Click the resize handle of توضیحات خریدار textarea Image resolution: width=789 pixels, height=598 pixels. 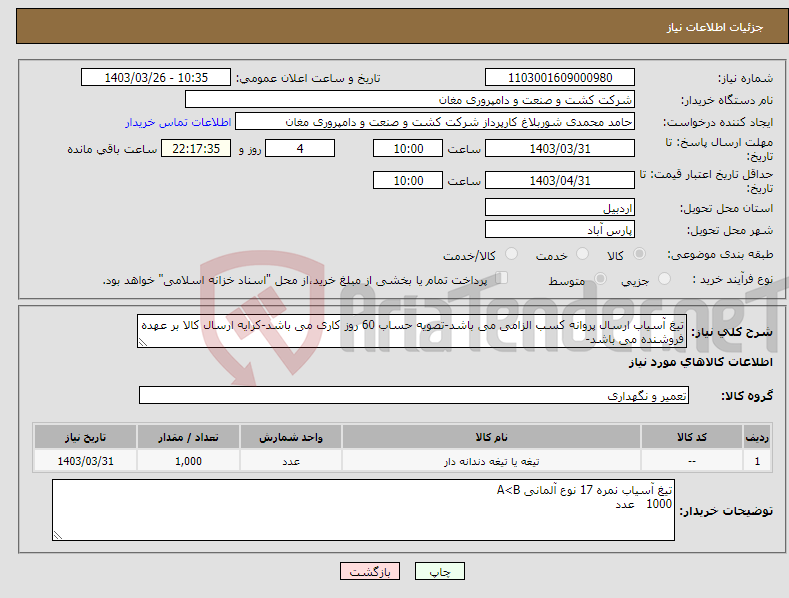pyautogui.click(x=58, y=535)
